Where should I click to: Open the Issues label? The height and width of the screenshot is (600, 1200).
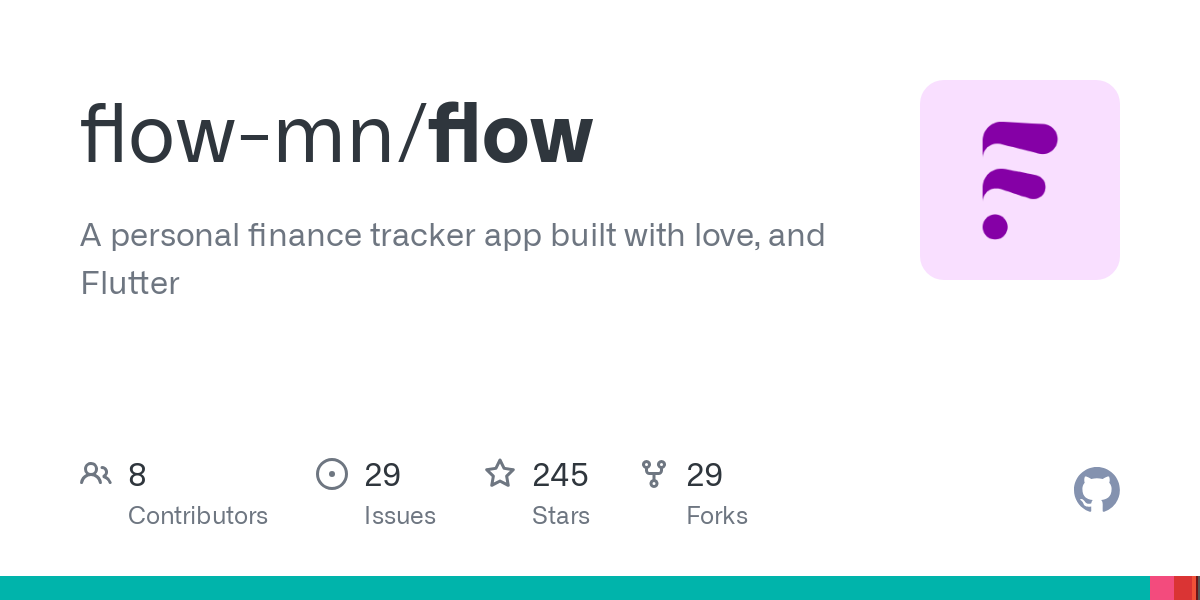tap(400, 516)
